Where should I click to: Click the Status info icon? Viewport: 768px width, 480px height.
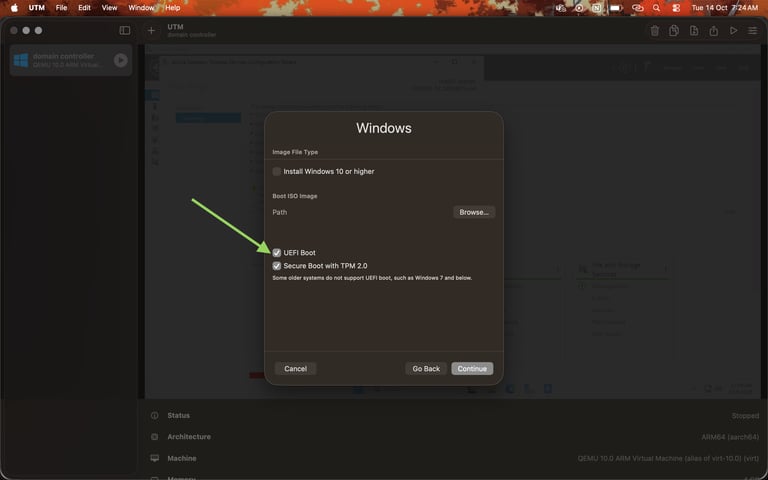tap(155, 415)
